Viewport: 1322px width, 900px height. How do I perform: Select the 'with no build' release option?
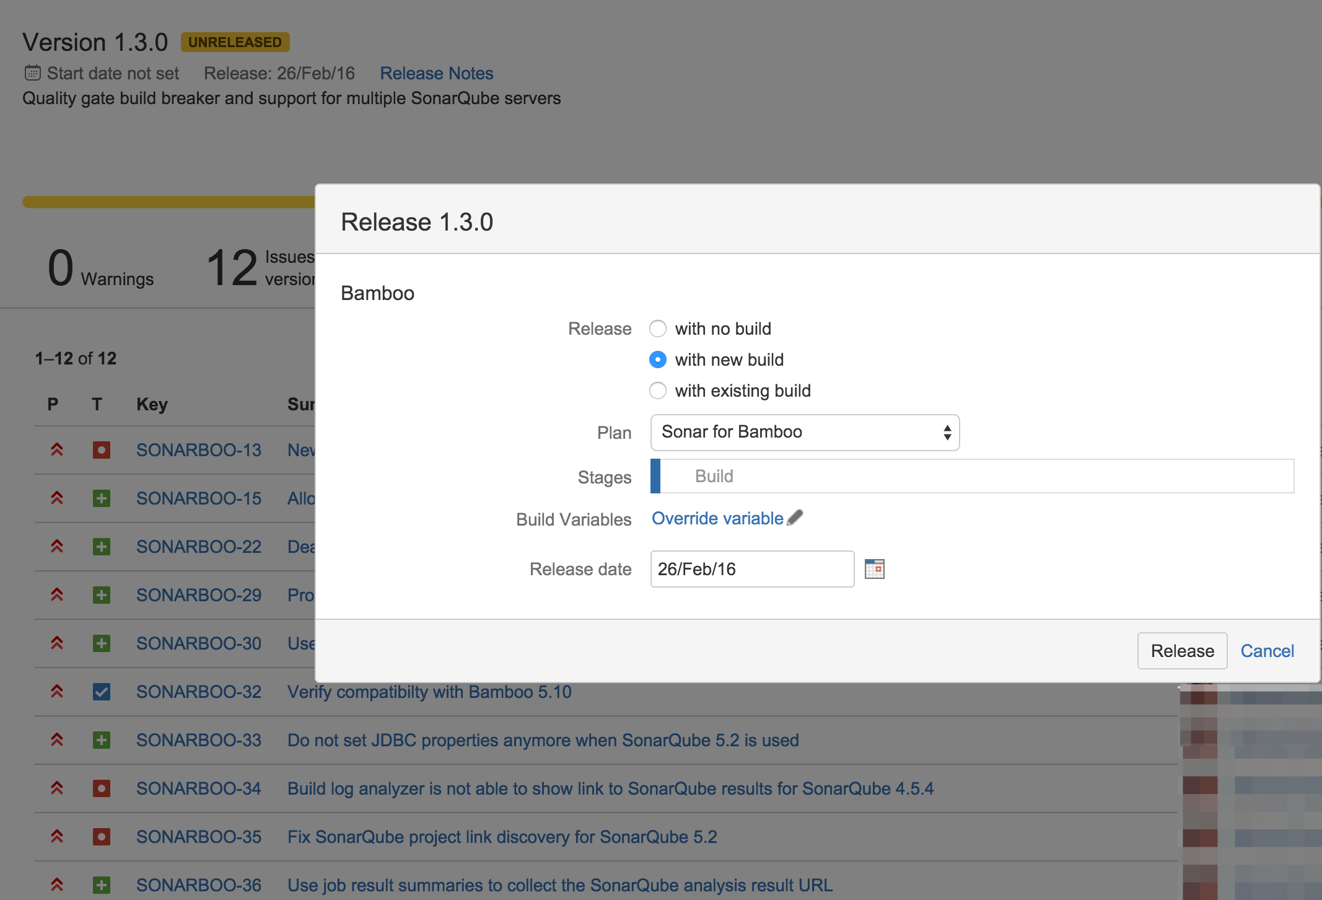(658, 329)
